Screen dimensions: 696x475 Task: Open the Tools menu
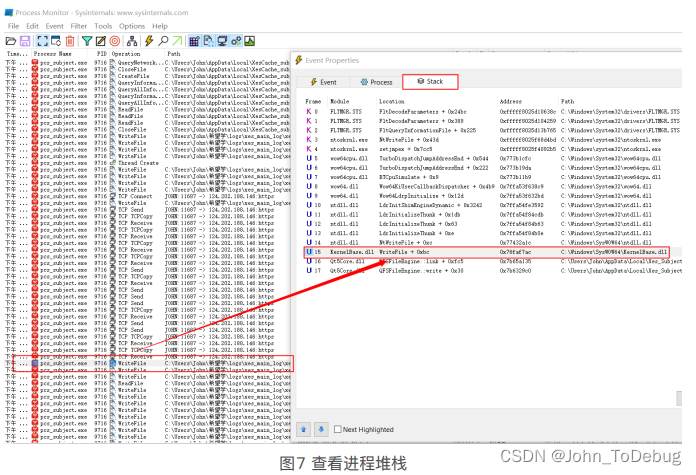click(103, 26)
